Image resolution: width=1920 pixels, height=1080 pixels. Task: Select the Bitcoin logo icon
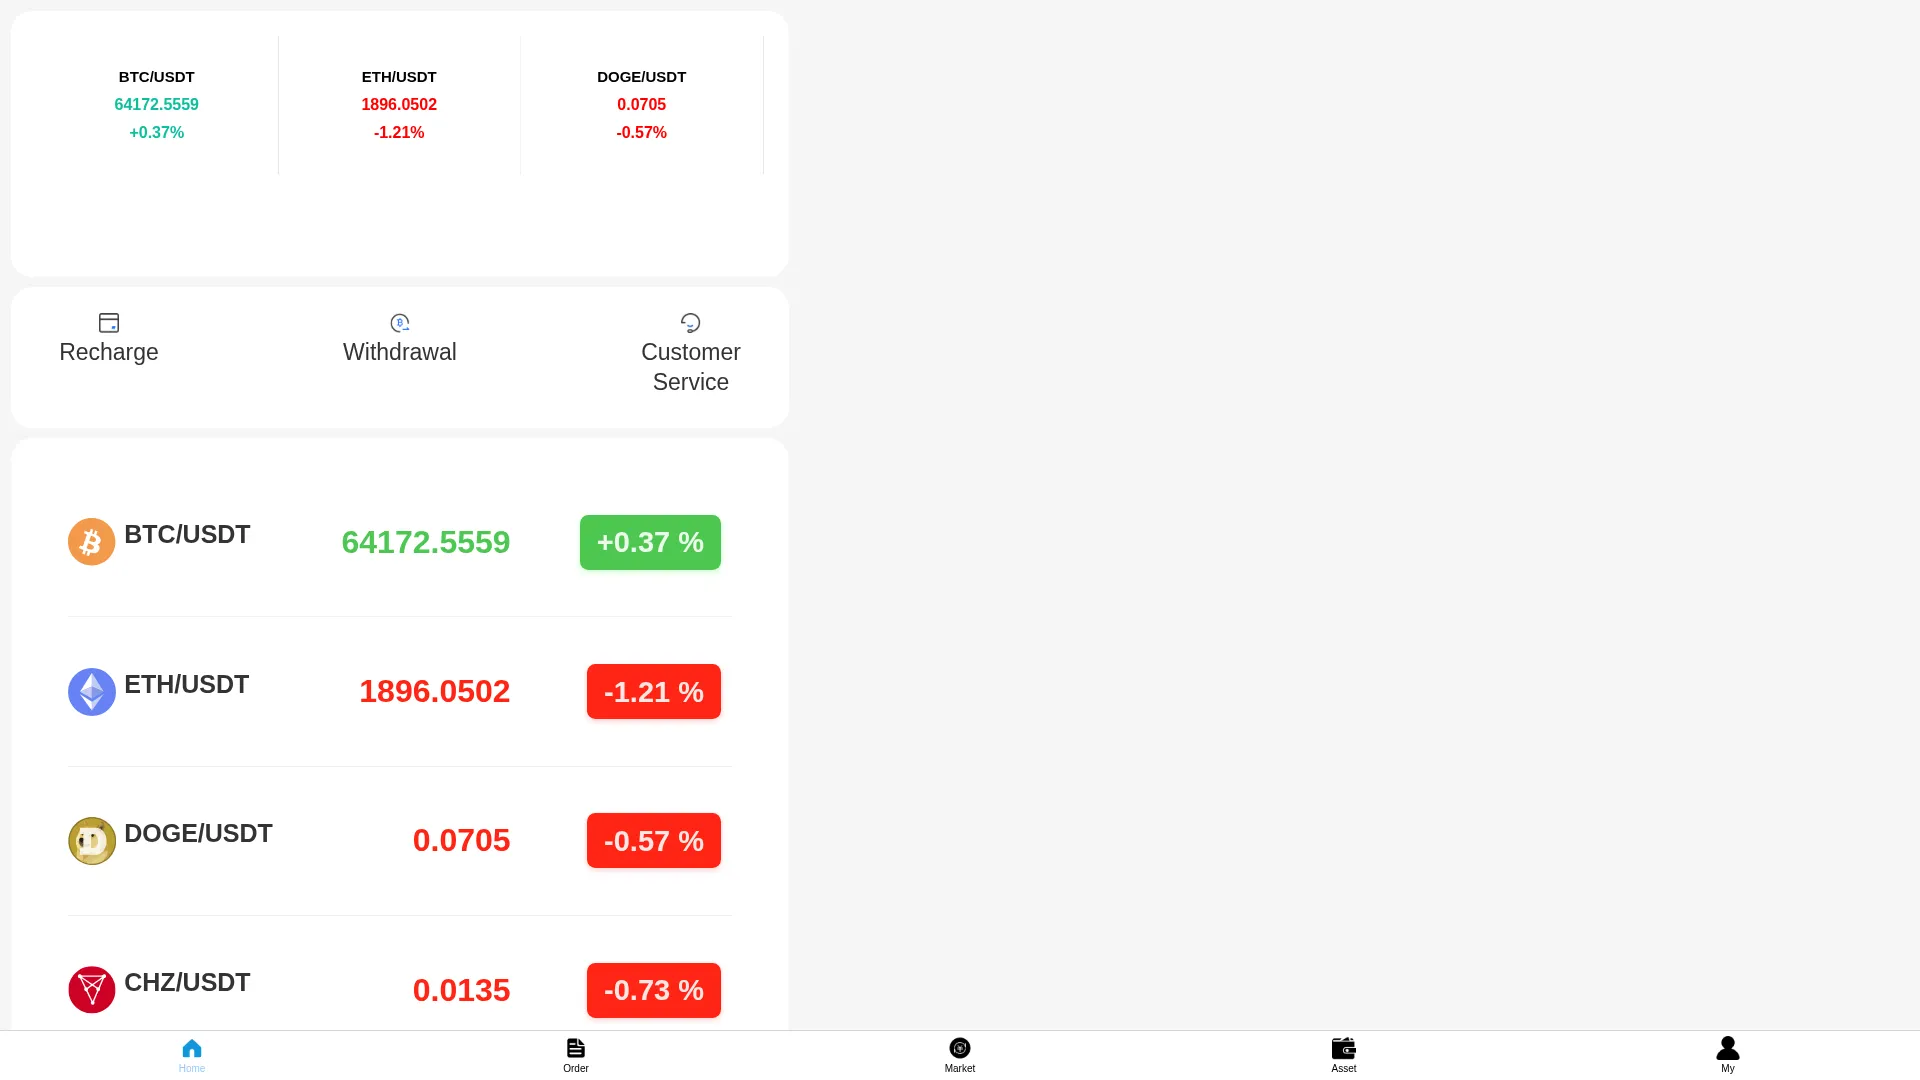click(91, 542)
